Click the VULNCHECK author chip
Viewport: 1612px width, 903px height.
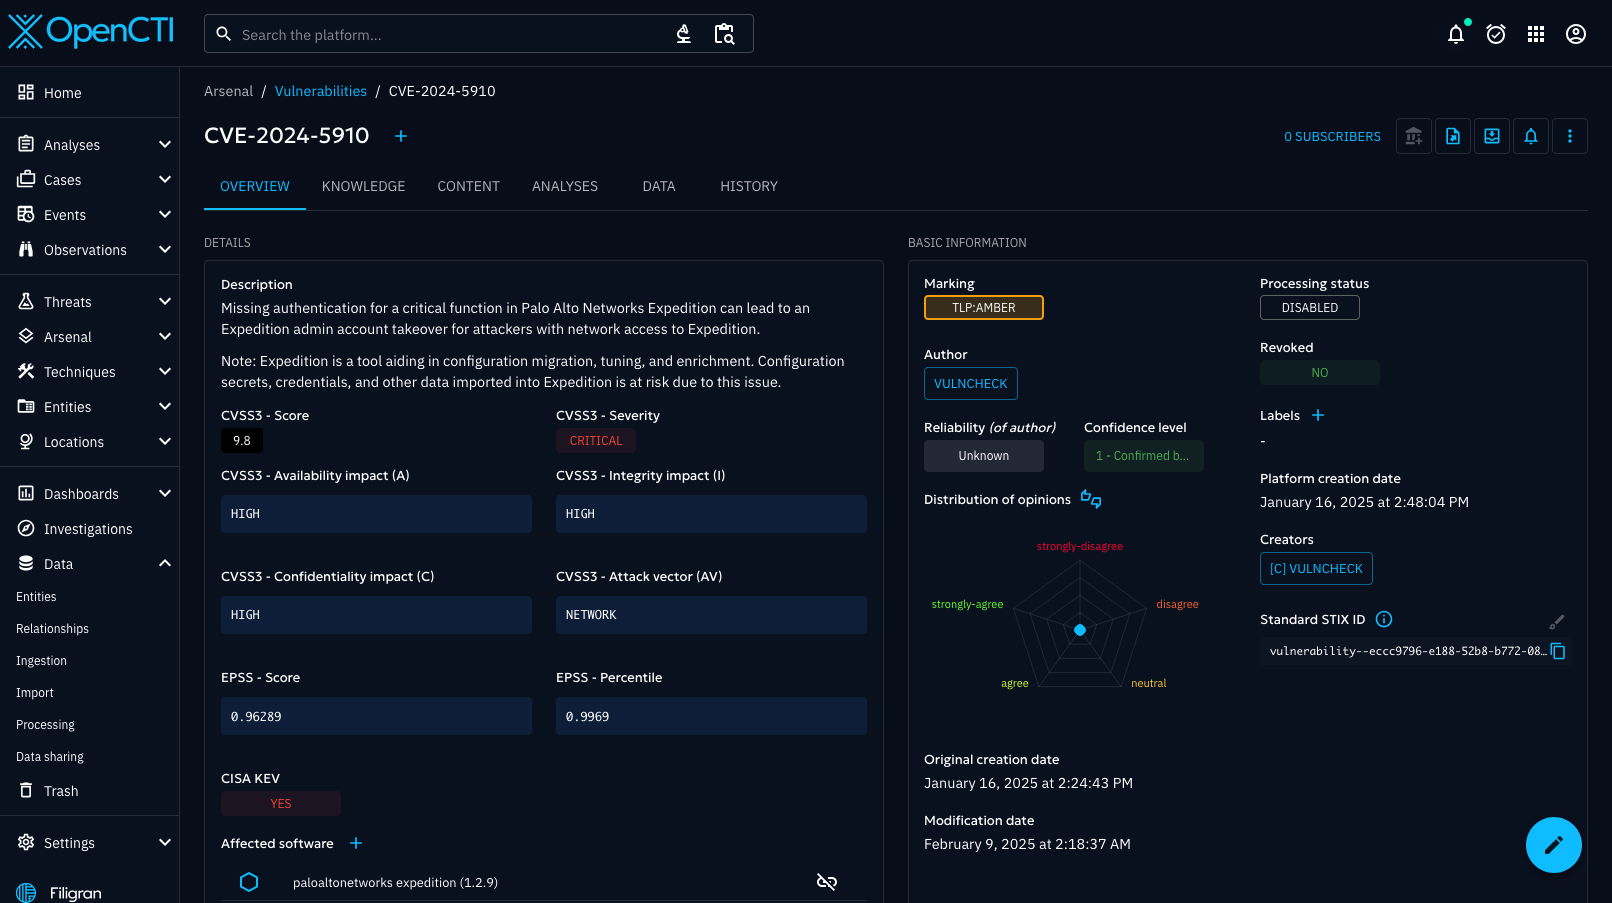[x=970, y=383]
